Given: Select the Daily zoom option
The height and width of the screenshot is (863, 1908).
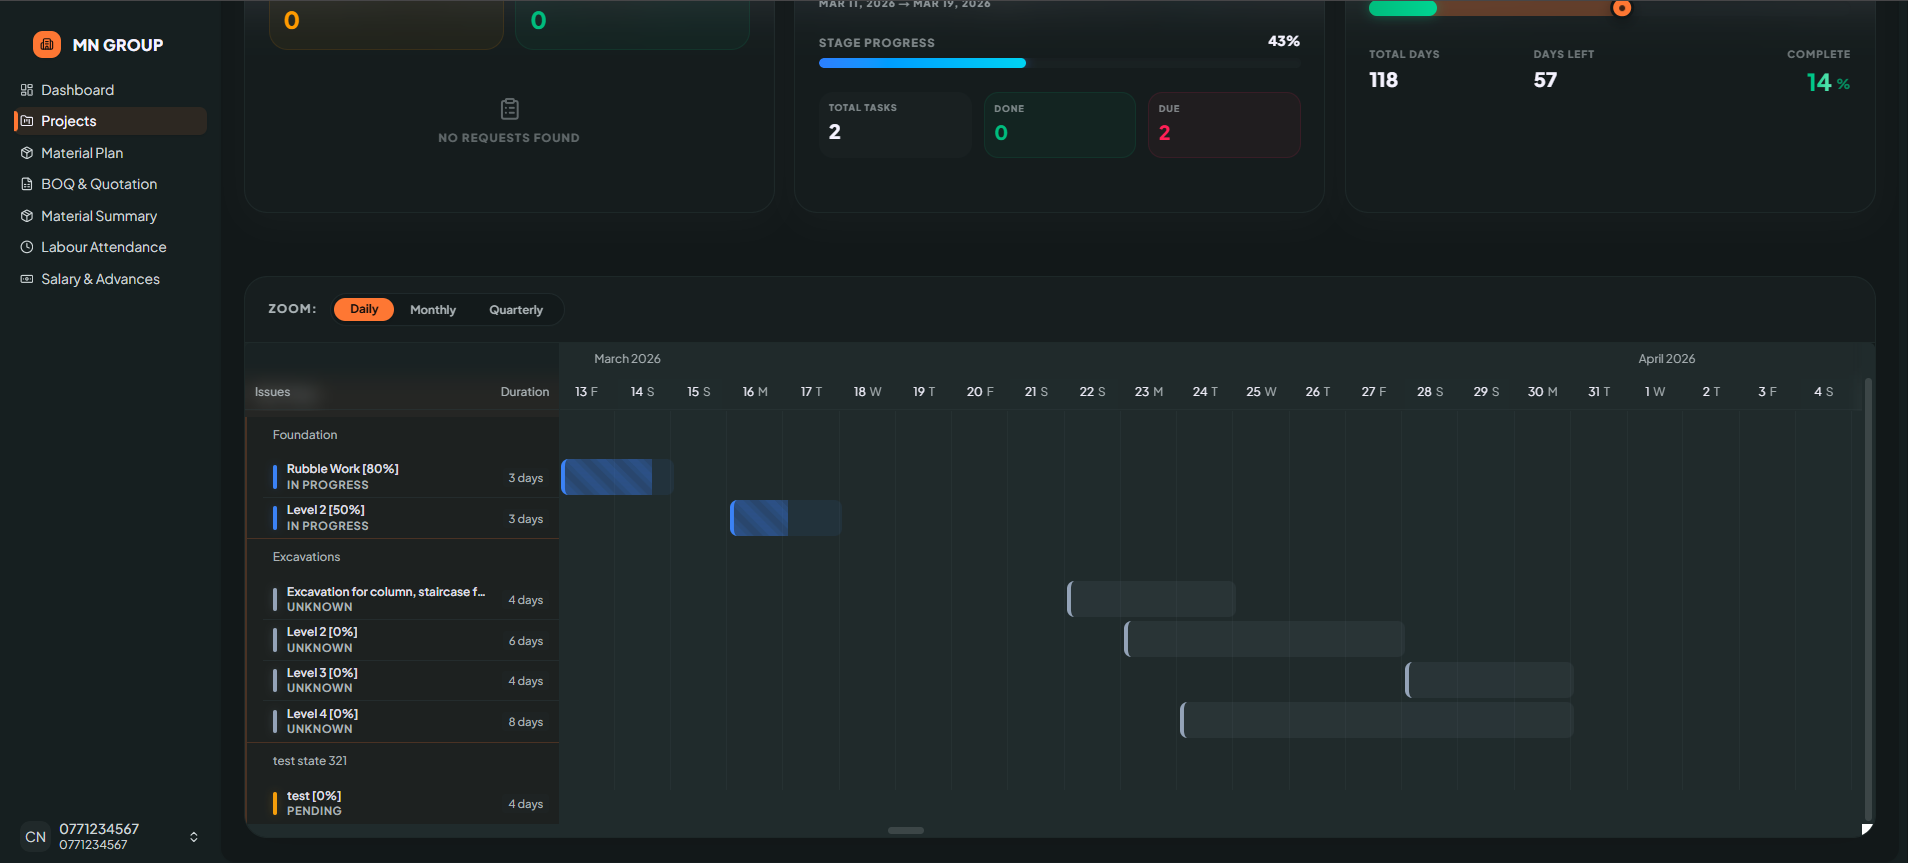Looking at the screenshot, I should click(x=364, y=309).
